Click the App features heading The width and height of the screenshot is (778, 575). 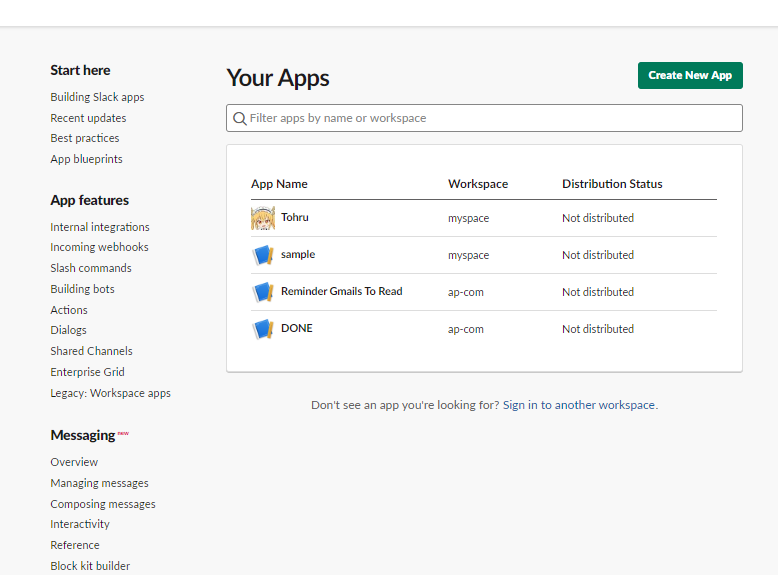[89, 200]
